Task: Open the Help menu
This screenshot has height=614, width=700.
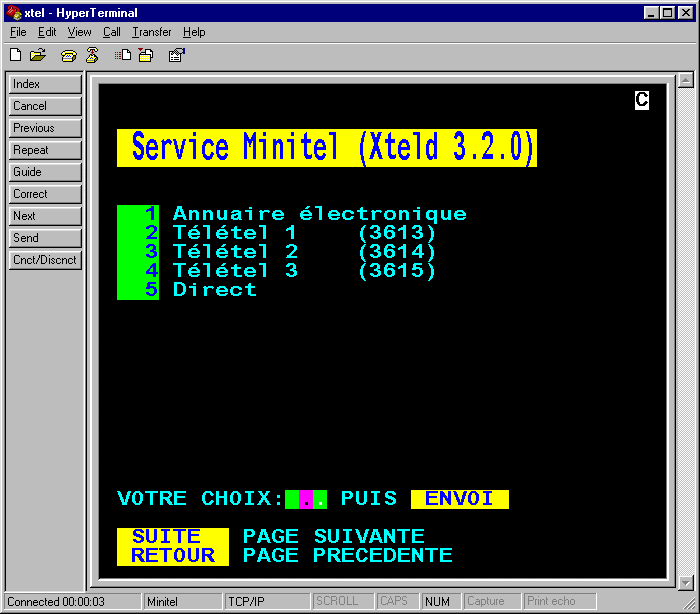Action: (194, 32)
